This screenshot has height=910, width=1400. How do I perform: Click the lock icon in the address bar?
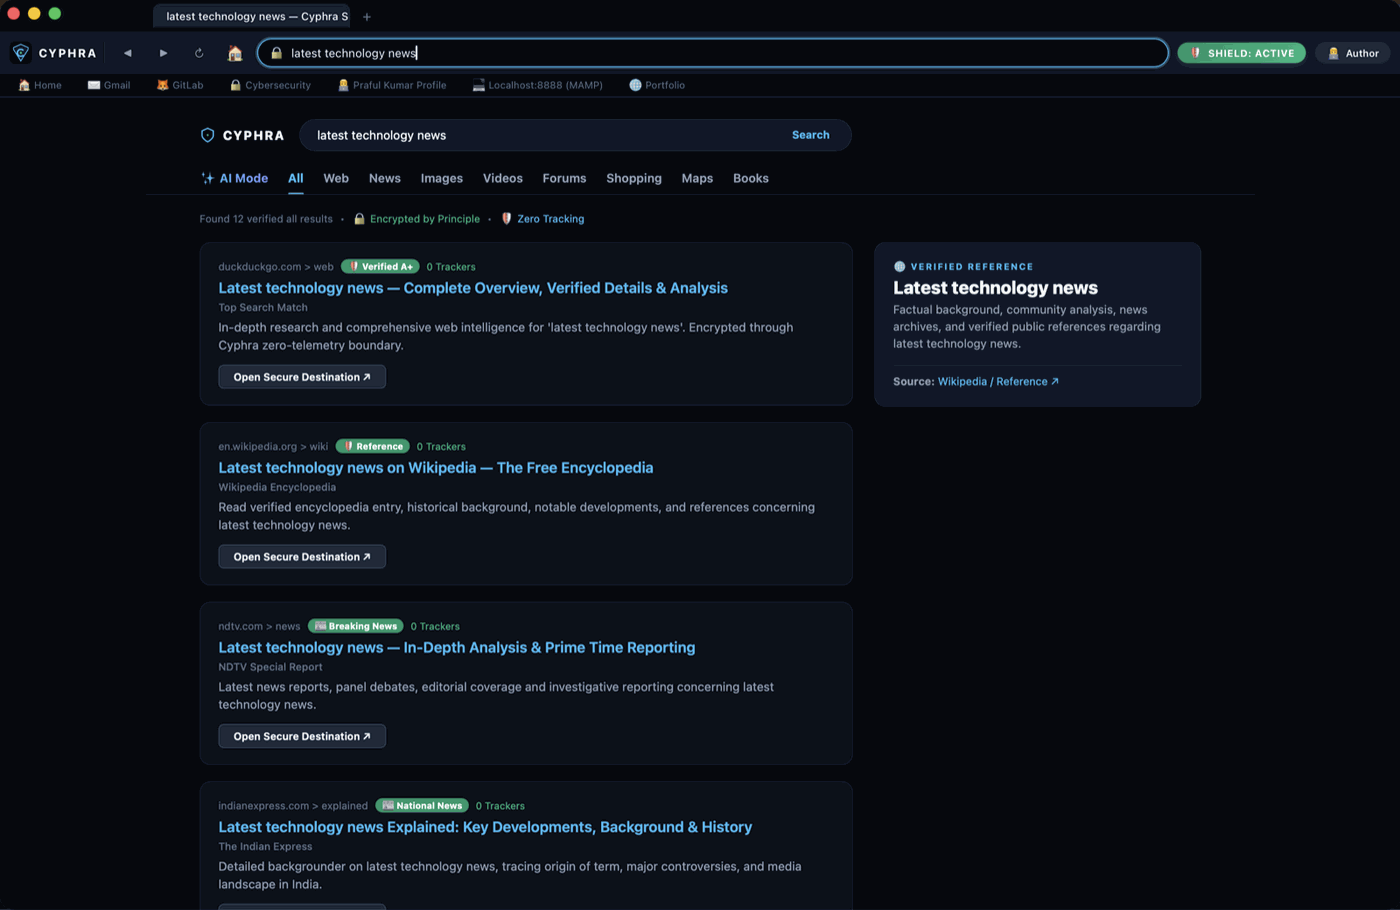click(x=277, y=53)
